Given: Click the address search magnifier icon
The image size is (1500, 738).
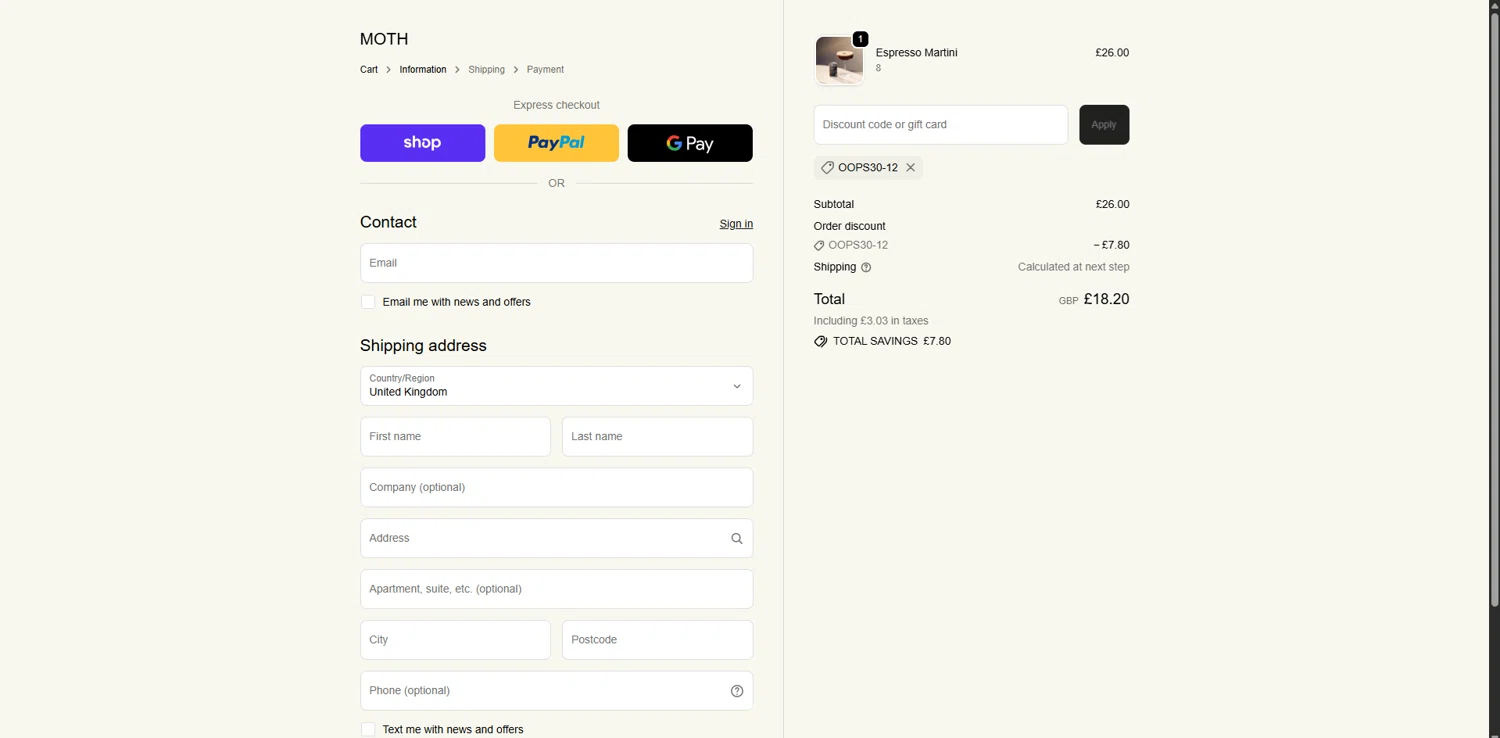Looking at the screenshot, I should click(737, 539).
